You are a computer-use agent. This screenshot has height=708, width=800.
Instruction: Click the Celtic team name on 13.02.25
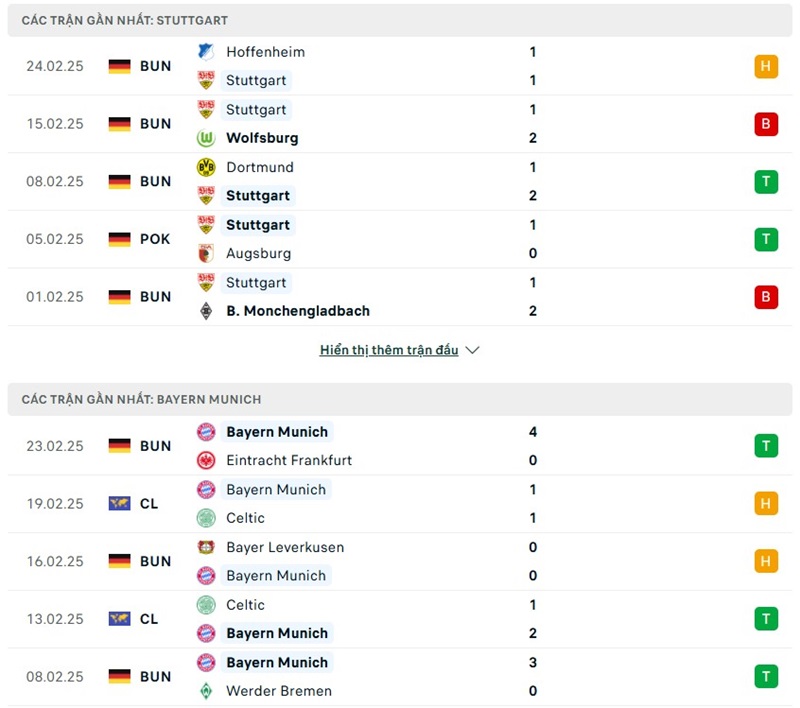pos(246,605)
